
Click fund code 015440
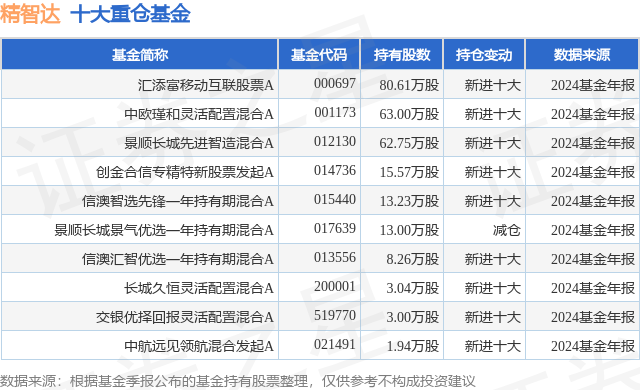335,199
